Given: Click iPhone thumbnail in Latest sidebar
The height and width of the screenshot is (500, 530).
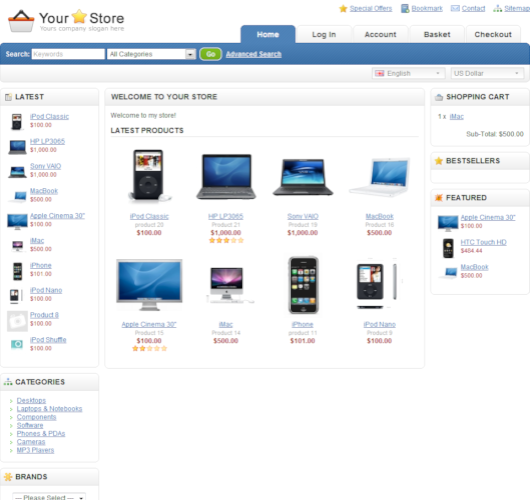Looking at the screenshot, I should 17,271.
